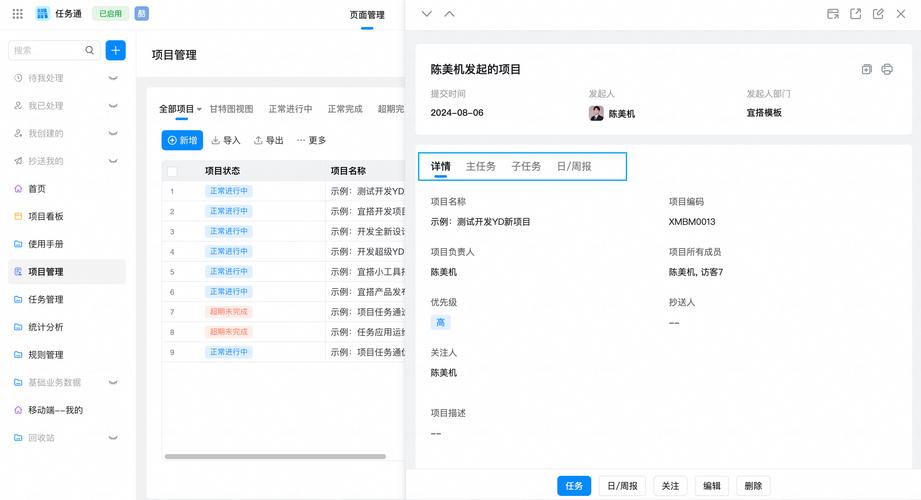Click row 8 超期未完成 status tag
Viewport: 921px width, 500px height.
click(x=228, y=332)
